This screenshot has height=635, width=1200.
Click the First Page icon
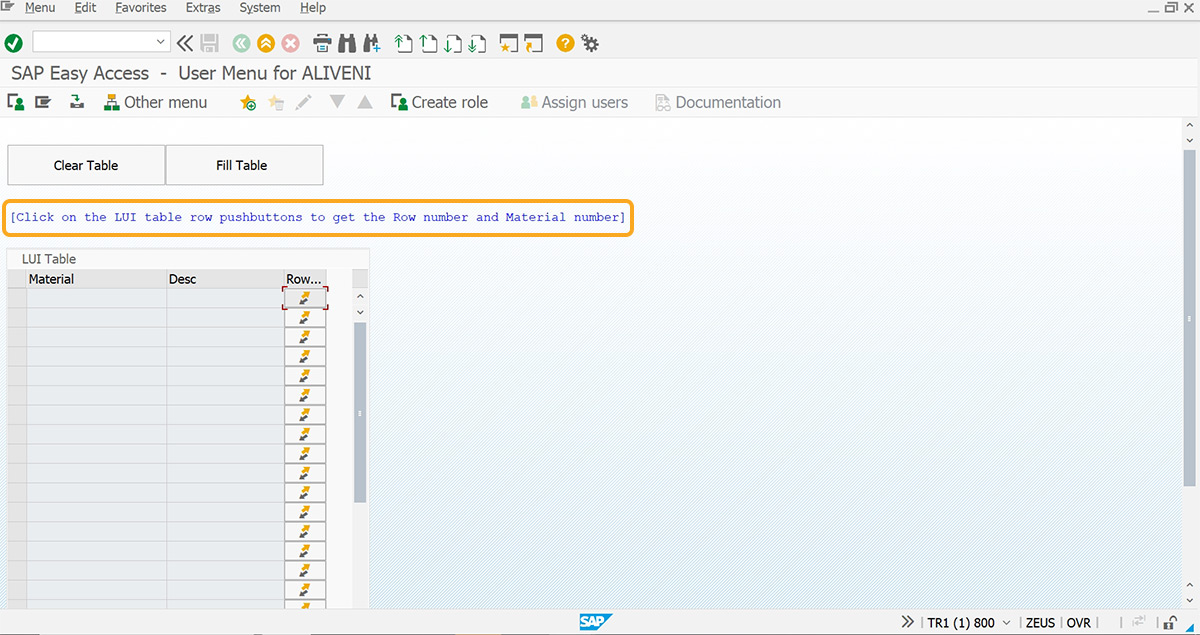click(x=403, y=43)
